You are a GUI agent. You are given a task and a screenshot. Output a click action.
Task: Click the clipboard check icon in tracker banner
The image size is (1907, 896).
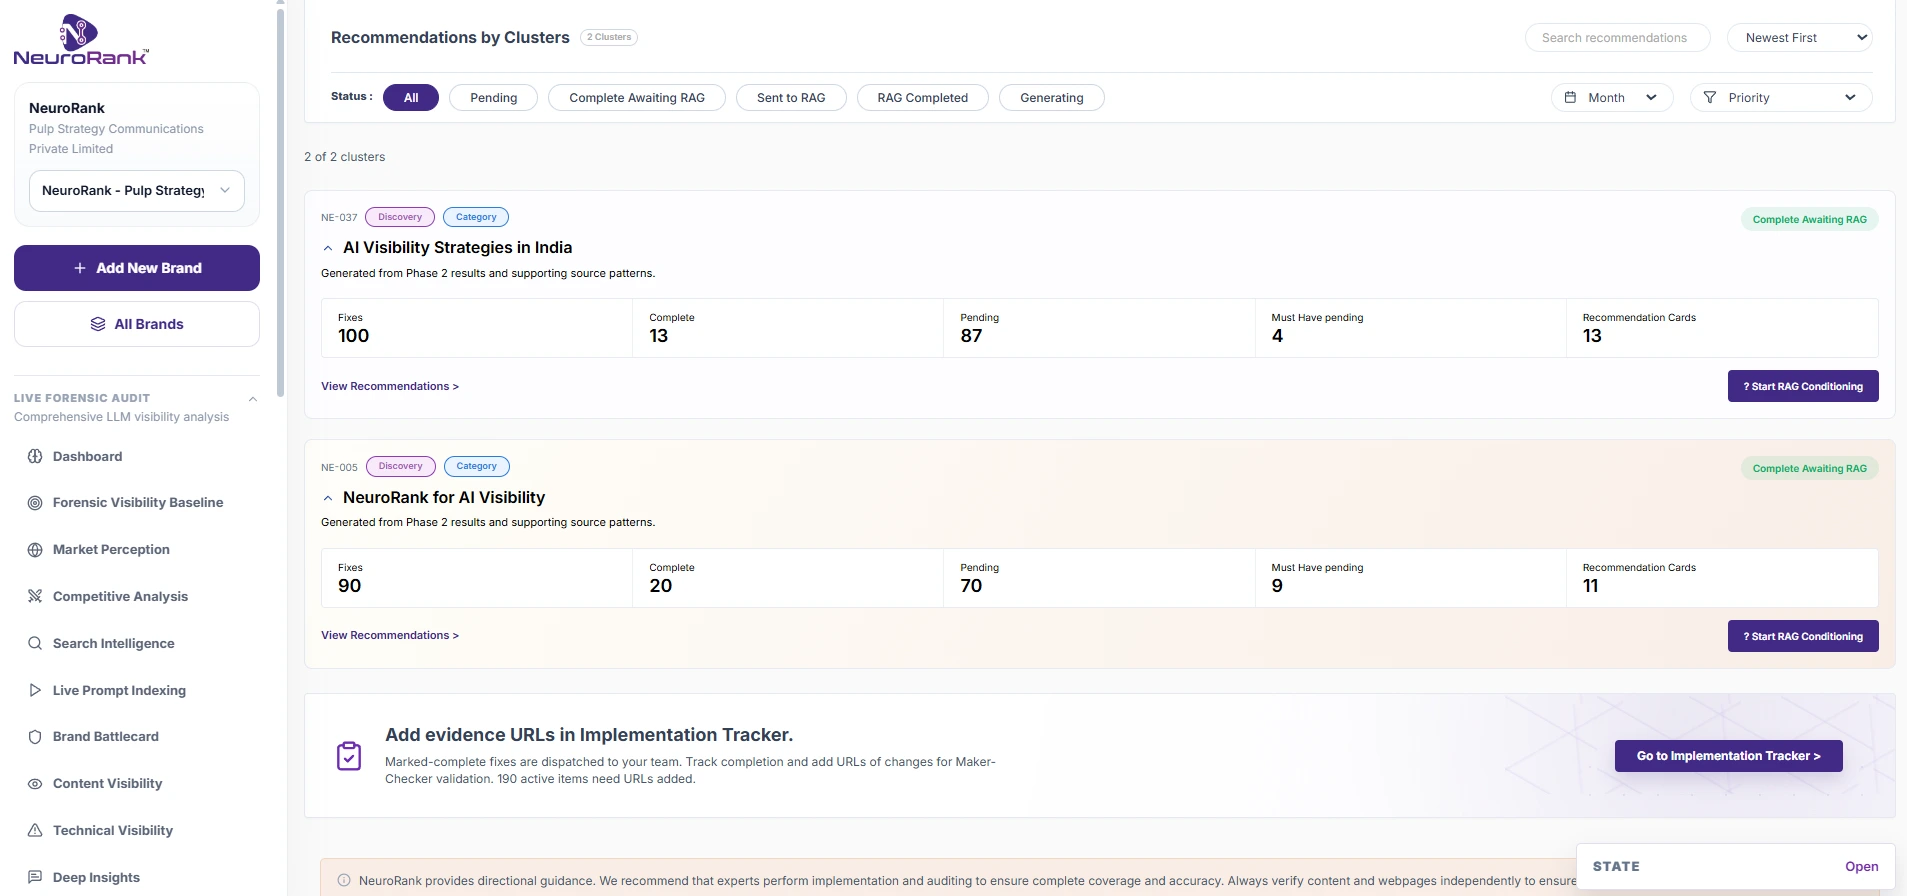[349, 756]
